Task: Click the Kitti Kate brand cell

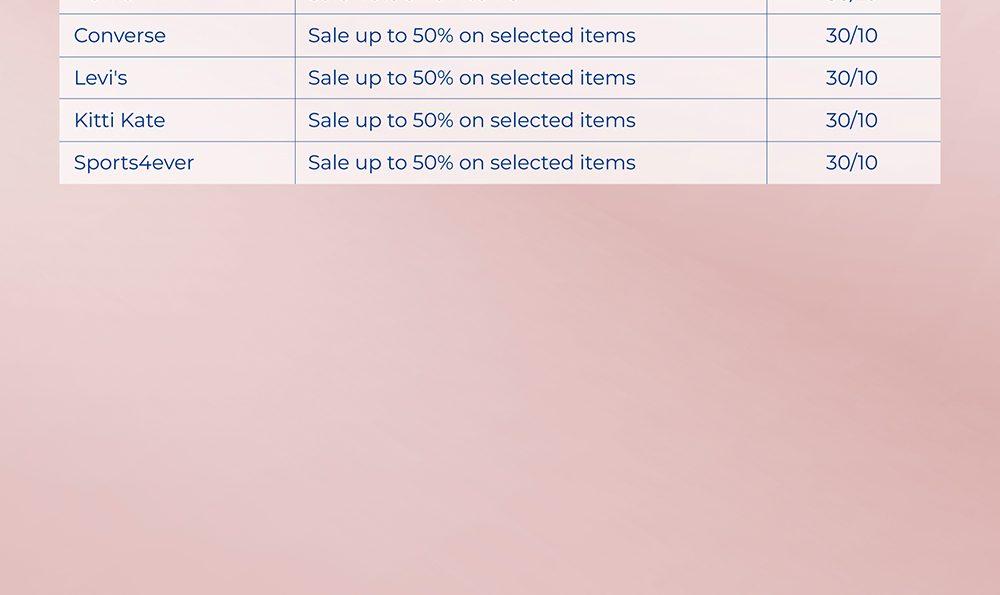Action: [x=119, y=121]
